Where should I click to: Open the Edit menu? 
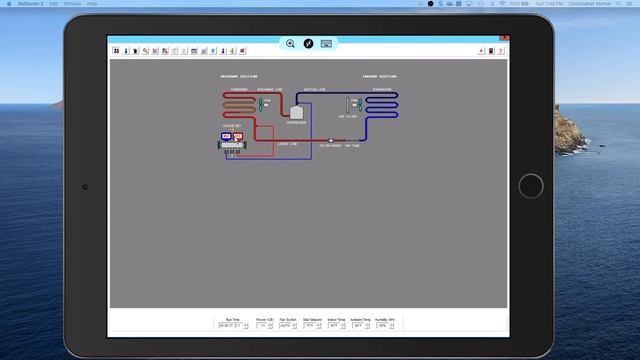[53, 4]
